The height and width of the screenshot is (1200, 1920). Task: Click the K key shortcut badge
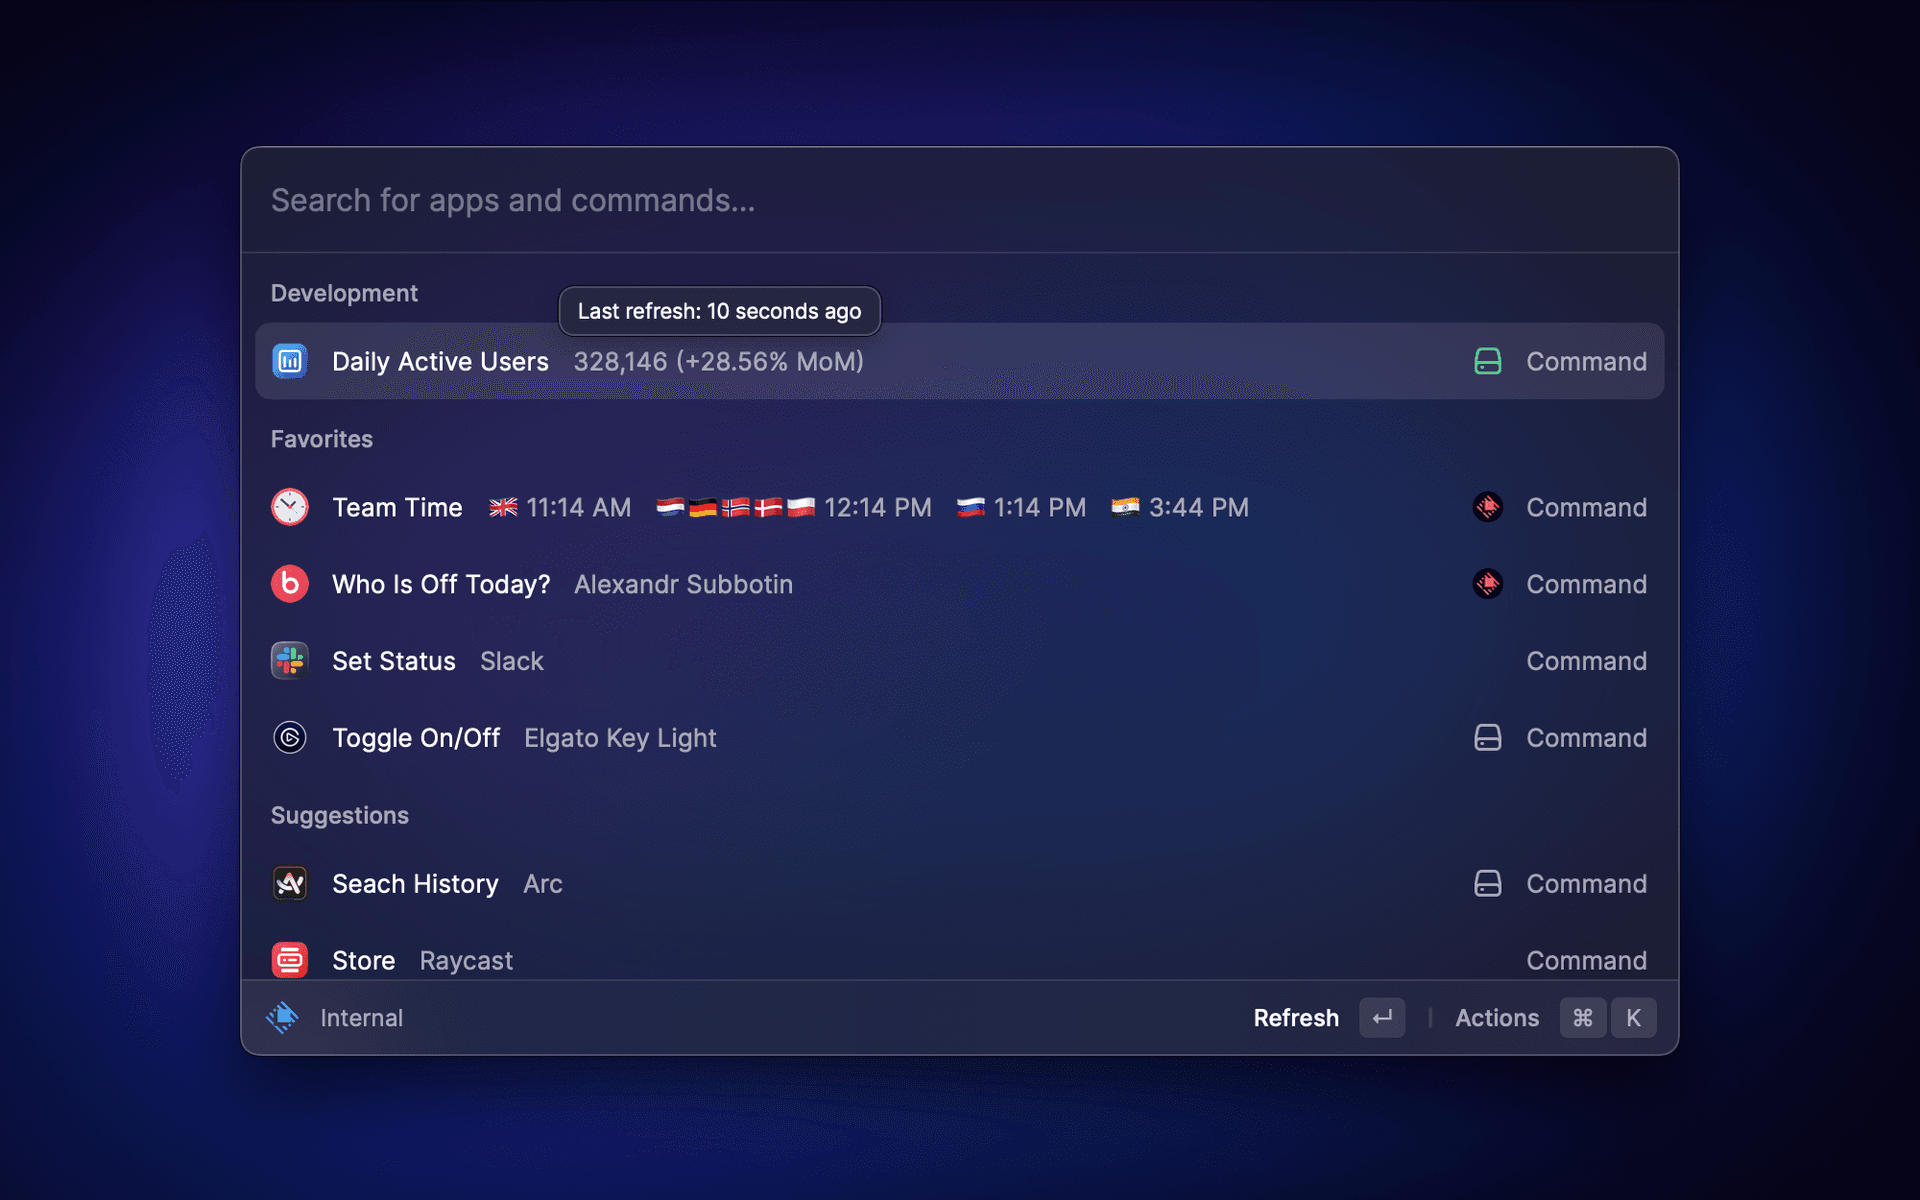tap(1633, 1018)
